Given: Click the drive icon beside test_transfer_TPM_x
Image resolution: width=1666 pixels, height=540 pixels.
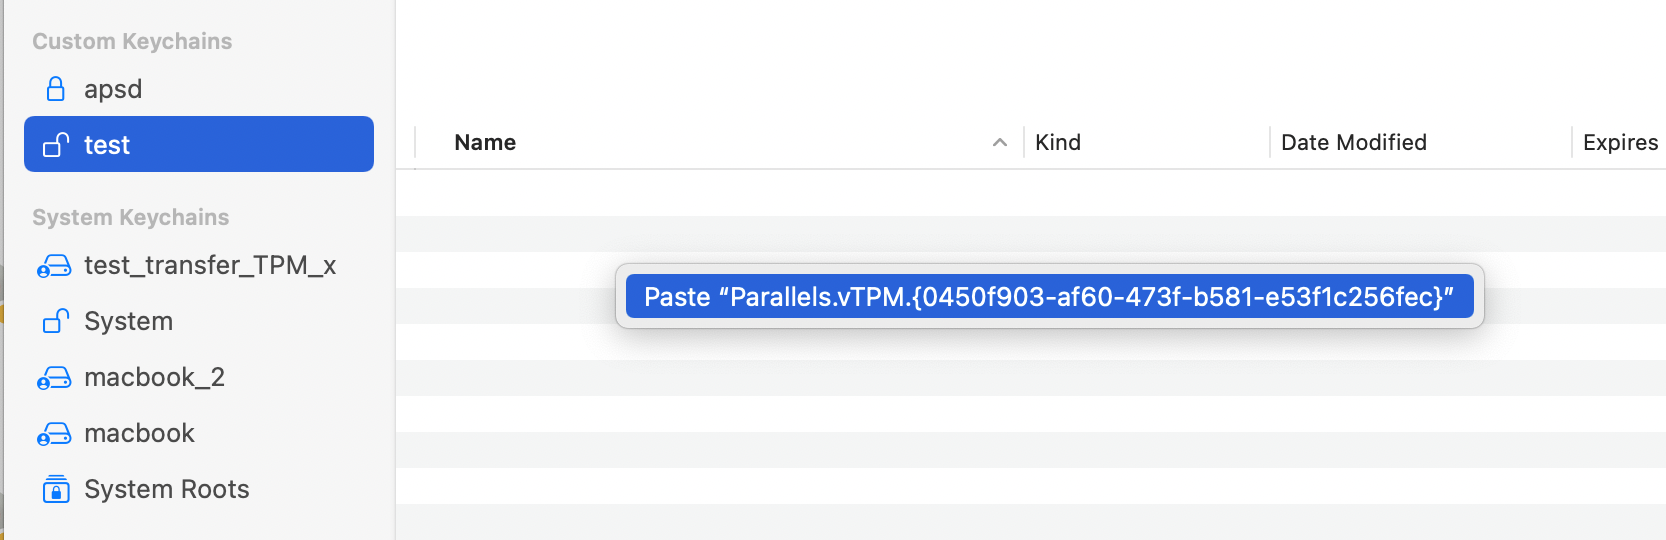Looking at the screenshot, I should 54,266.
